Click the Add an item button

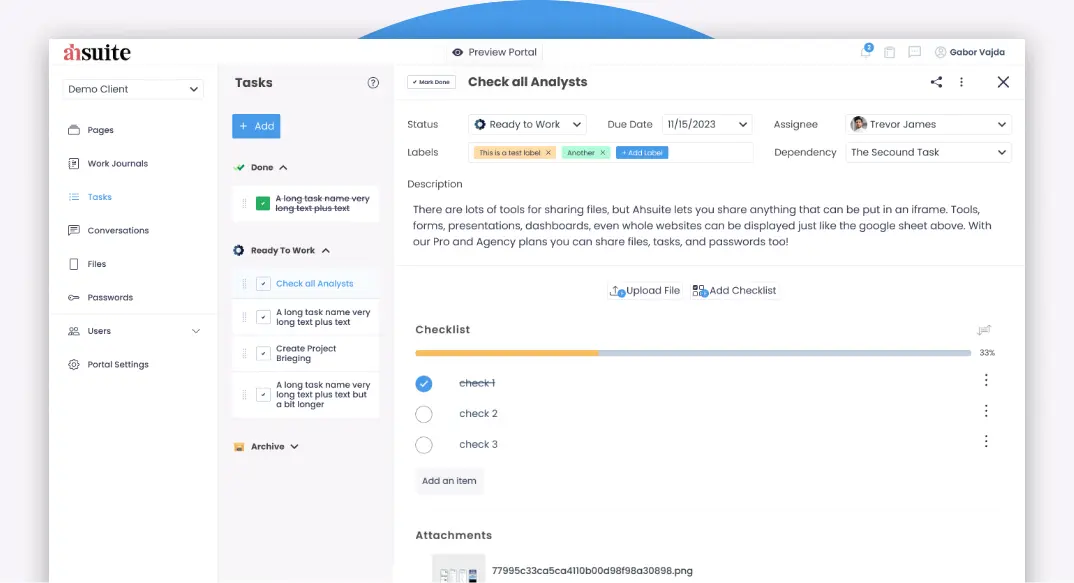tap(449, 480)
